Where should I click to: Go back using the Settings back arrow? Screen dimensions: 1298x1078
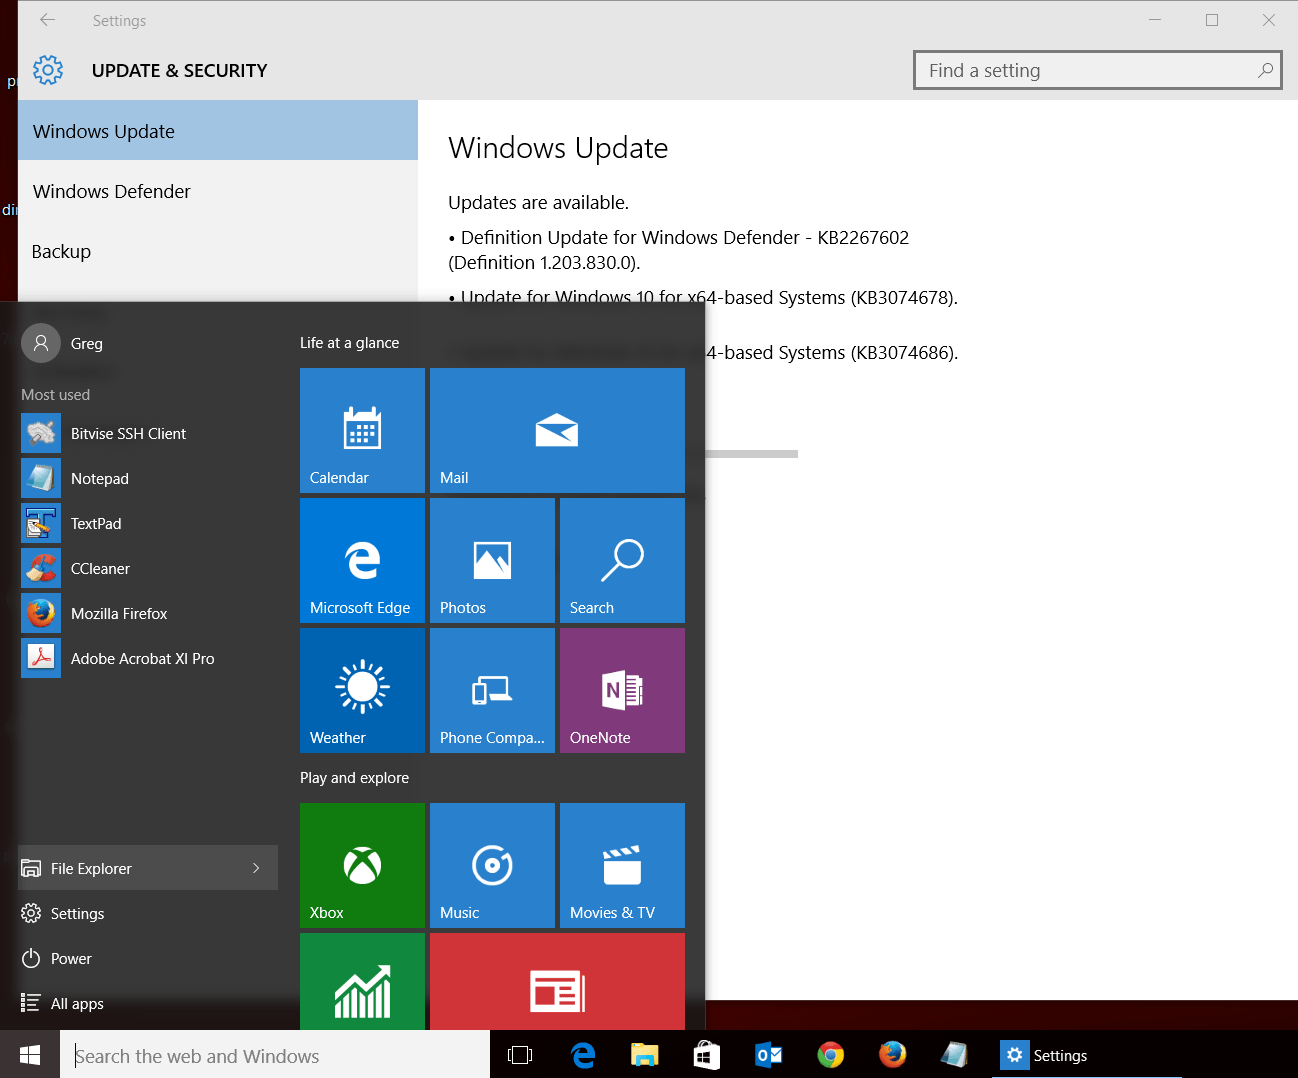point(47,20)
